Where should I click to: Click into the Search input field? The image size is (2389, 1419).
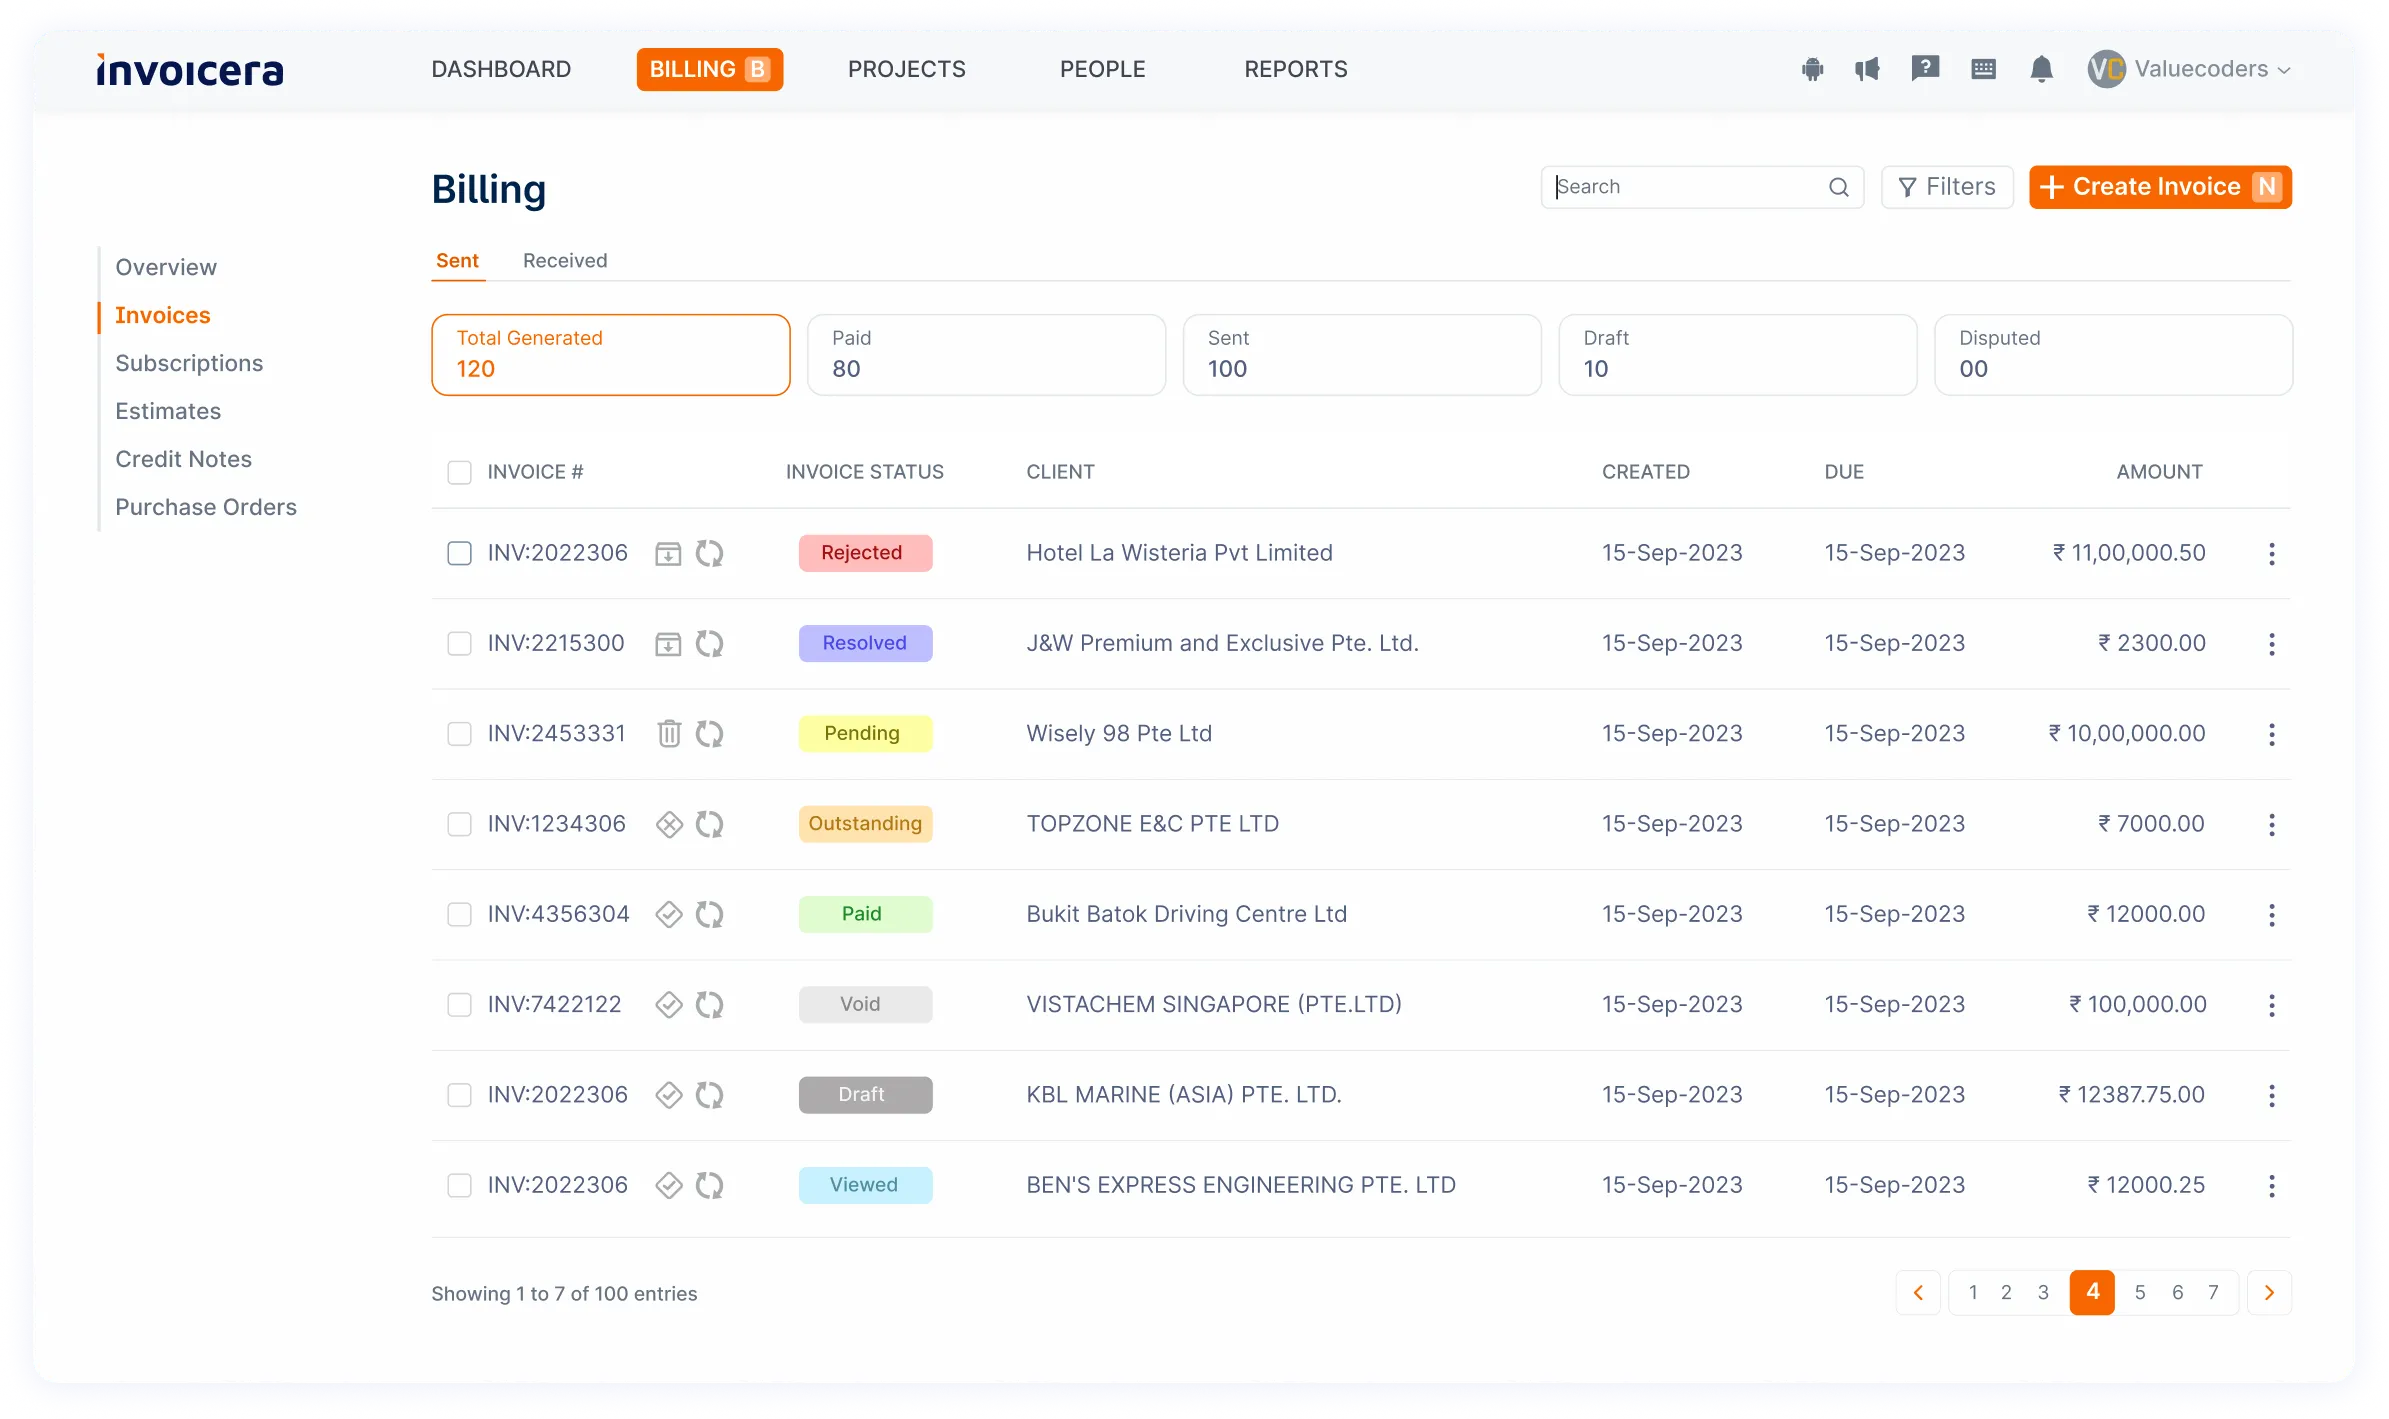(x=1685, y=187)
